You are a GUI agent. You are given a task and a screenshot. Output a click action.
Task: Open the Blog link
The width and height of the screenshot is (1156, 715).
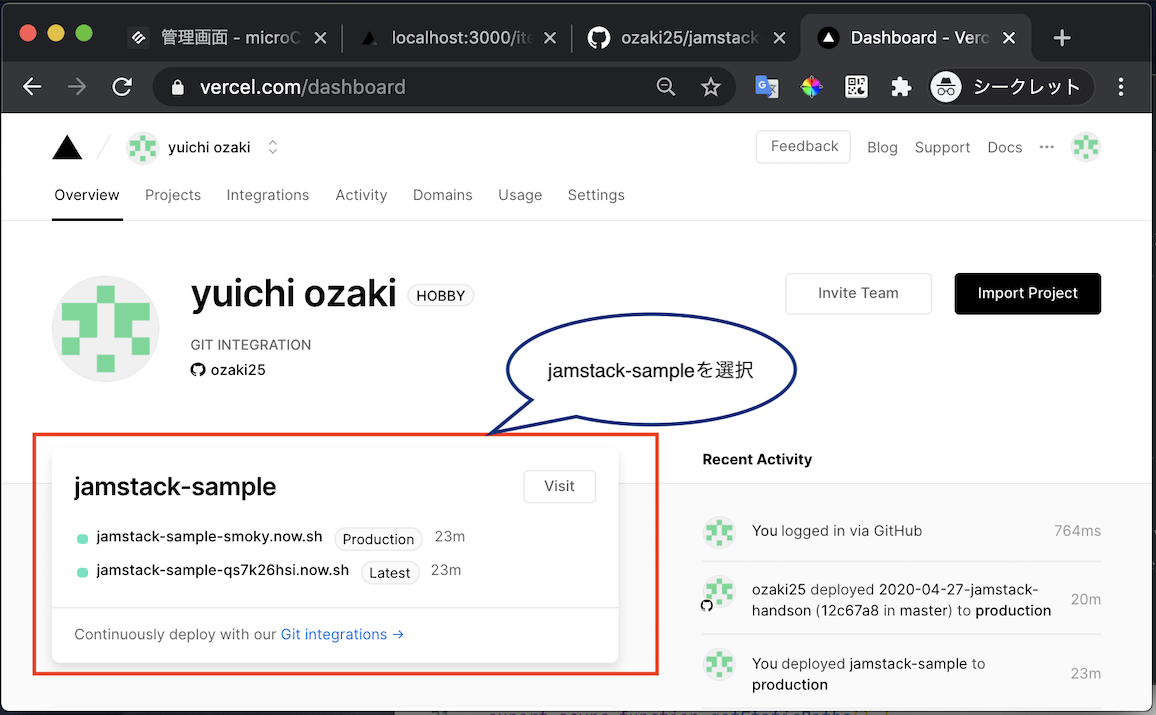point(882,147)
